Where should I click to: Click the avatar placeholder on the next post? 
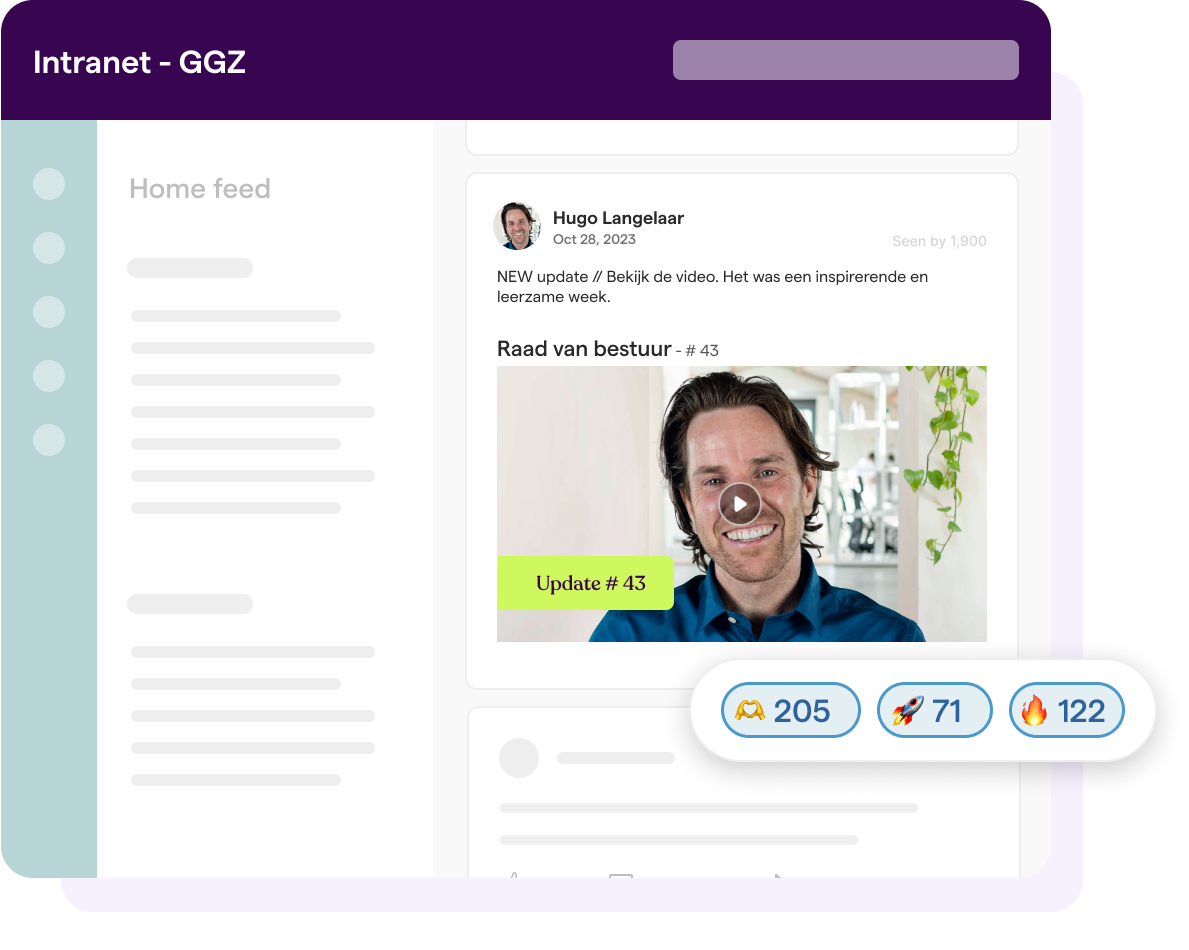tap(519, 757)
